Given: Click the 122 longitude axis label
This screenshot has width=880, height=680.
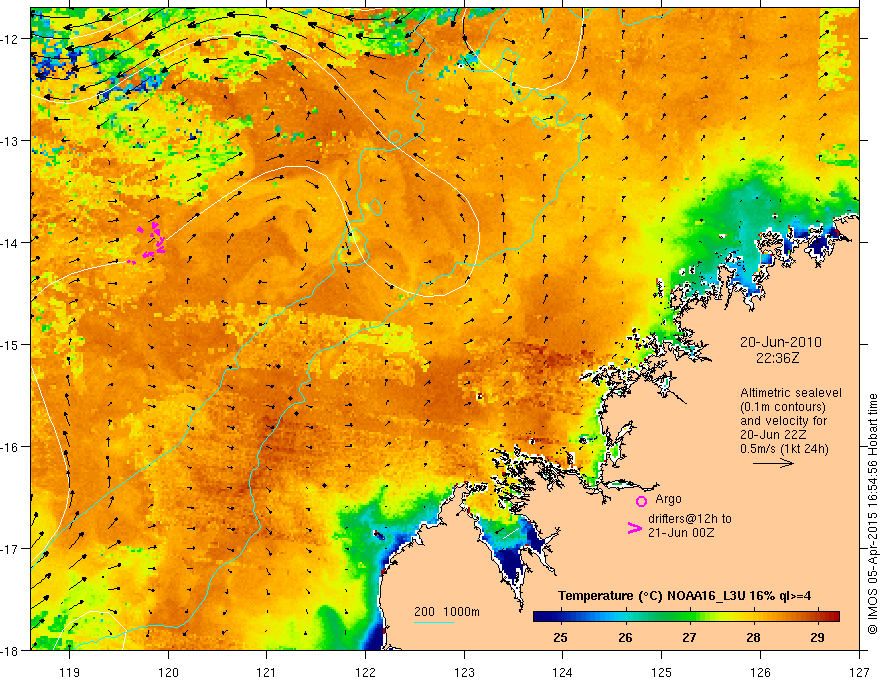Looking at the screenshot, I should [x=366, y=672].
